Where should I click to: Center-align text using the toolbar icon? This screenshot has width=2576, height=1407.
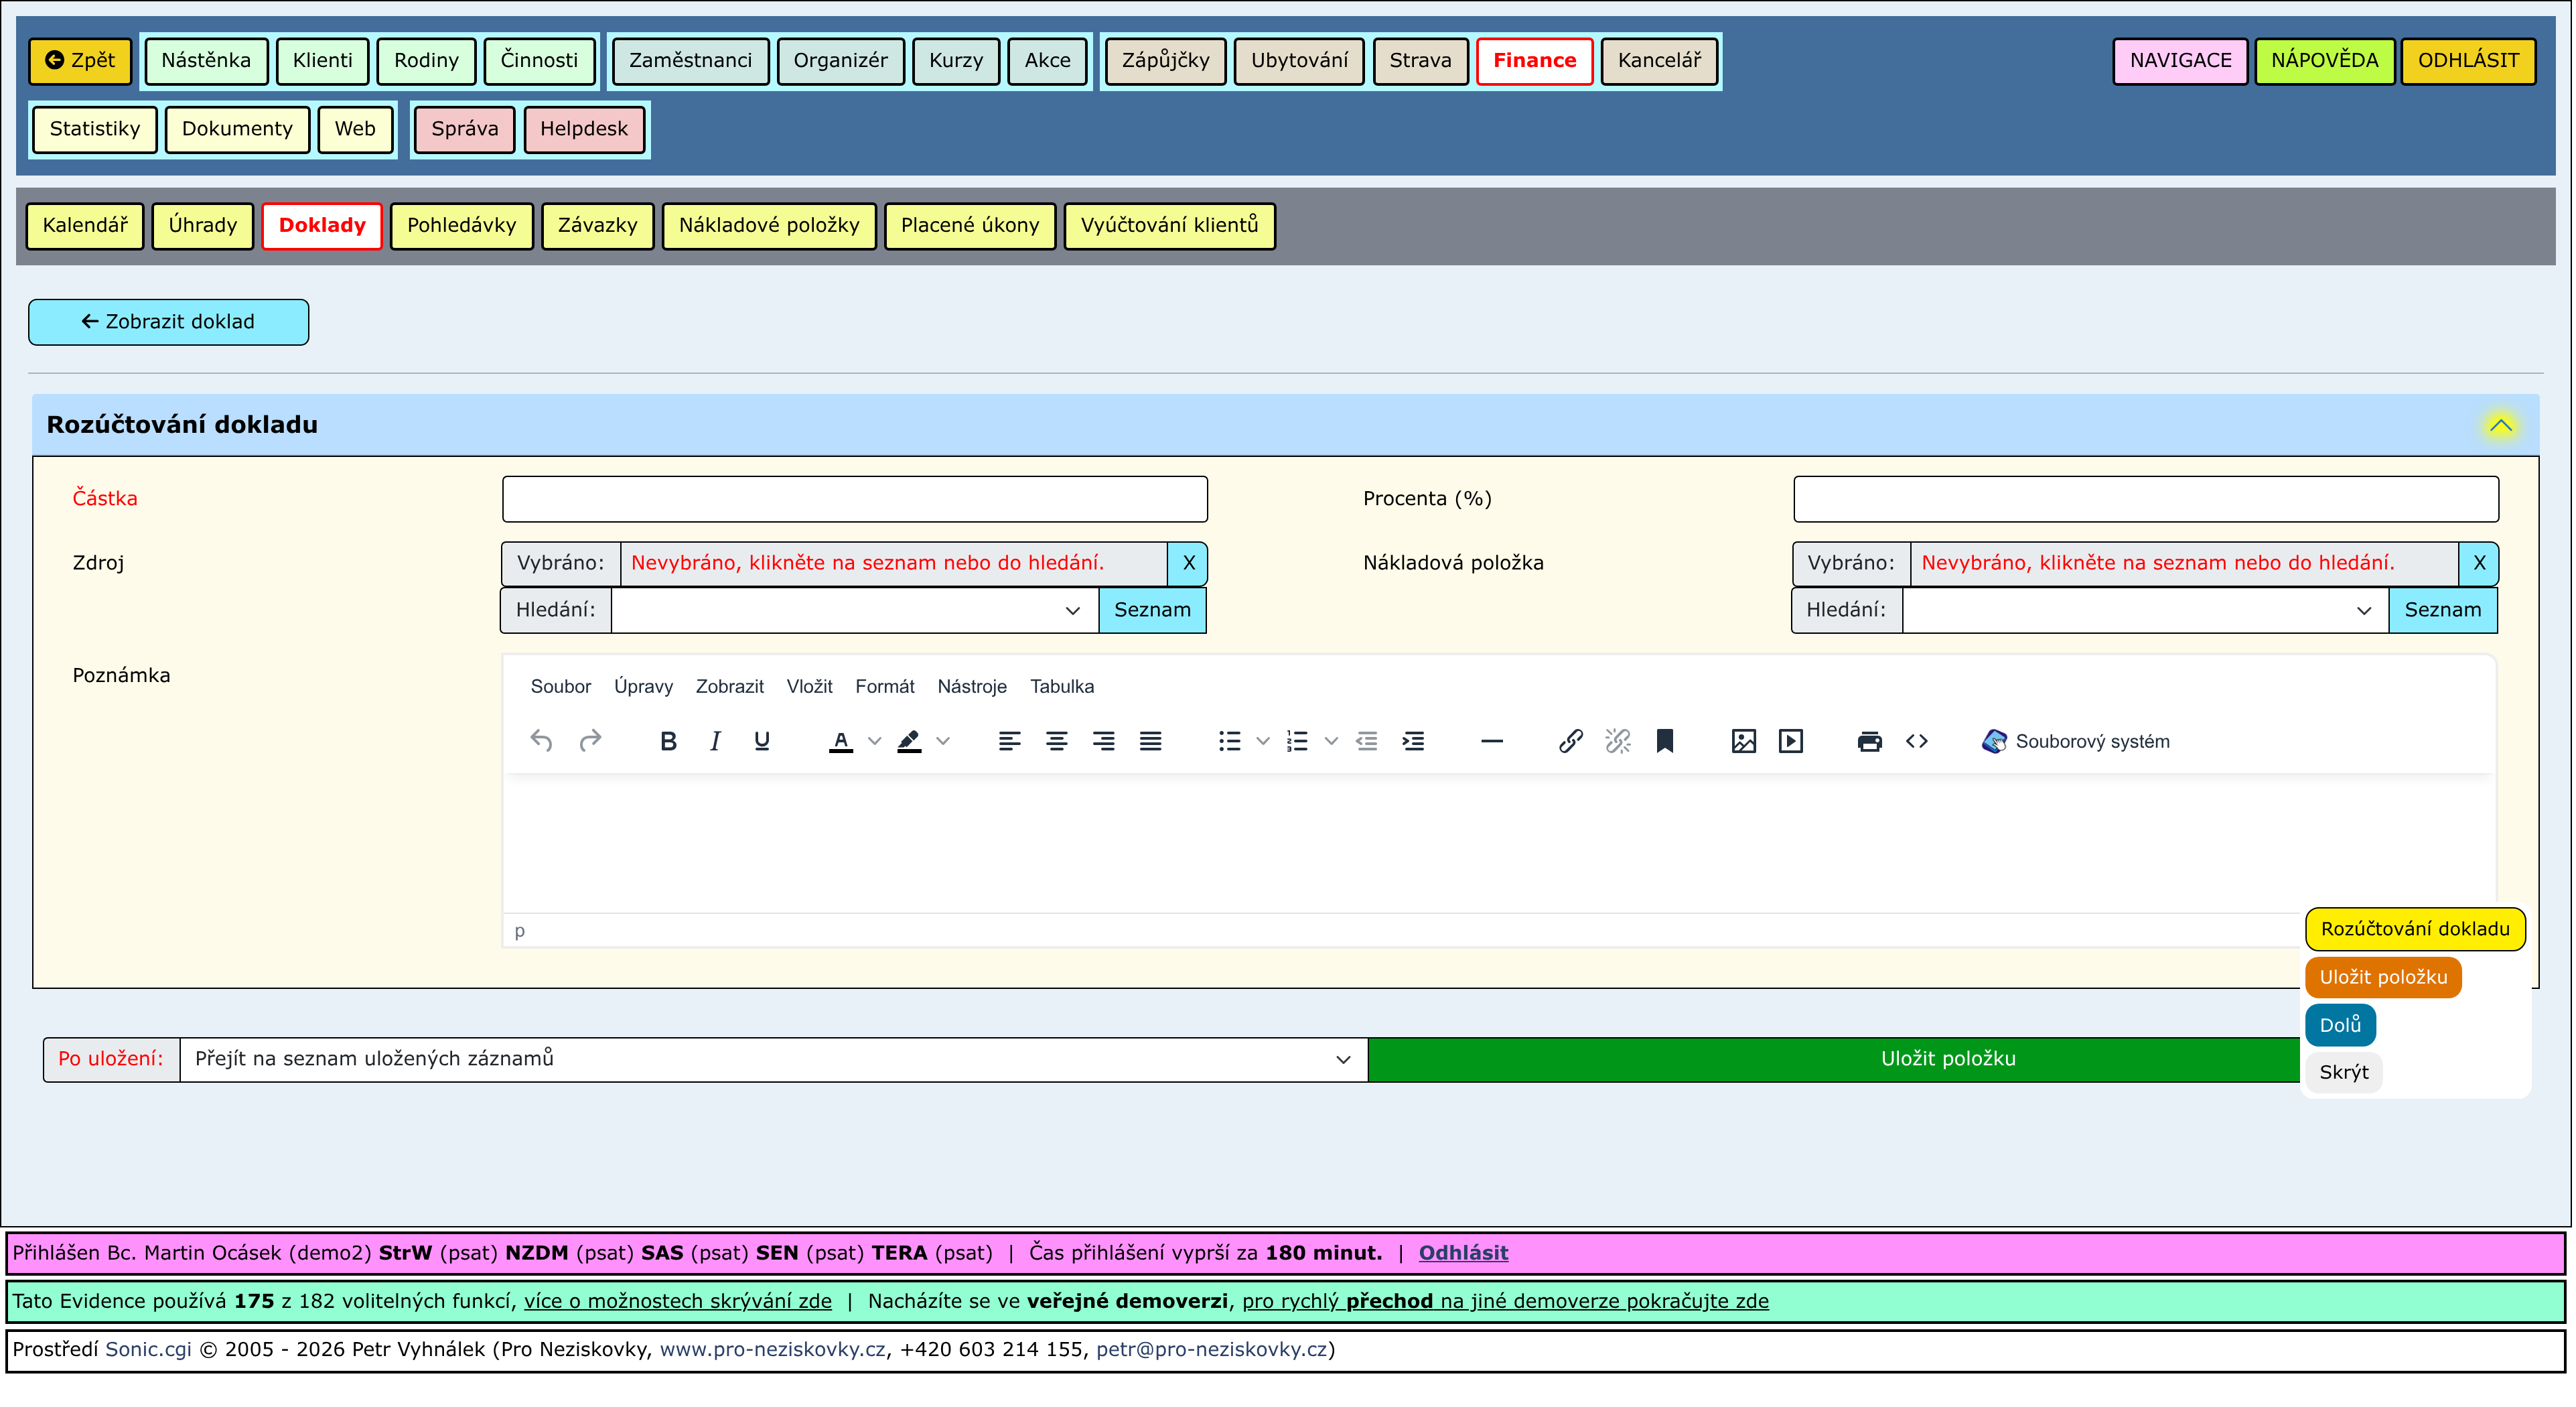click(x=1056, y=741)
